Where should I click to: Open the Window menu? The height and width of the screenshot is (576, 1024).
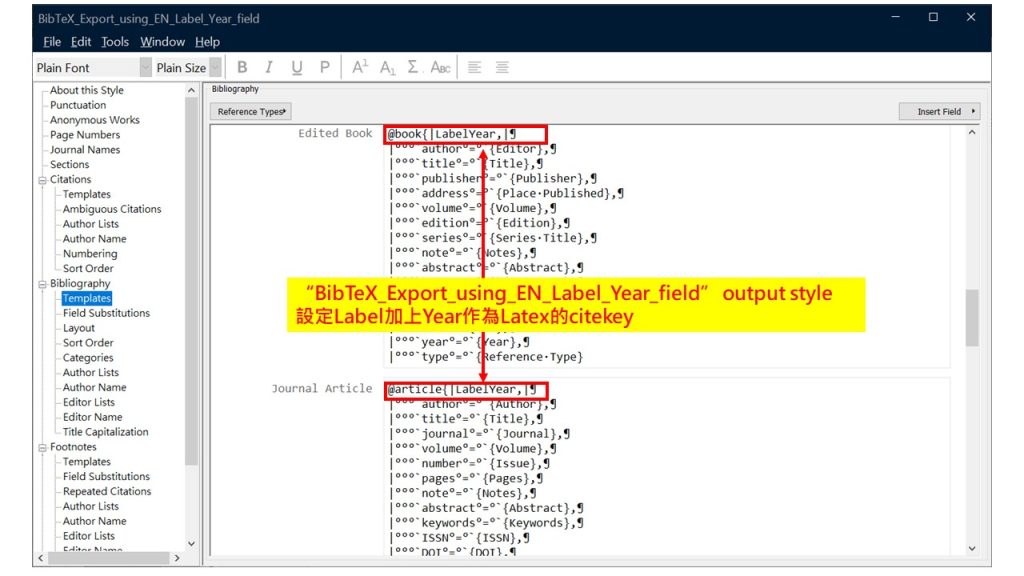pos(163,42)
